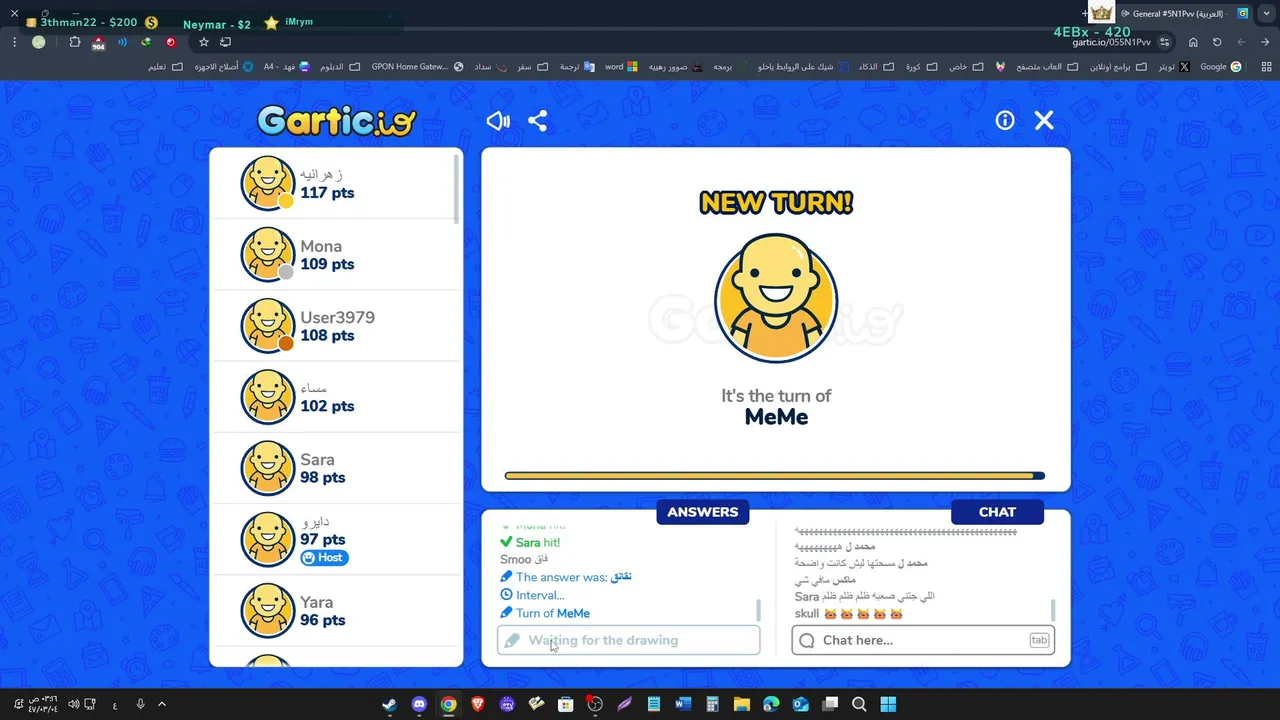The image size is (1280, 720).
Task: Click the زهرانيه player avatar
Action: 268,183
